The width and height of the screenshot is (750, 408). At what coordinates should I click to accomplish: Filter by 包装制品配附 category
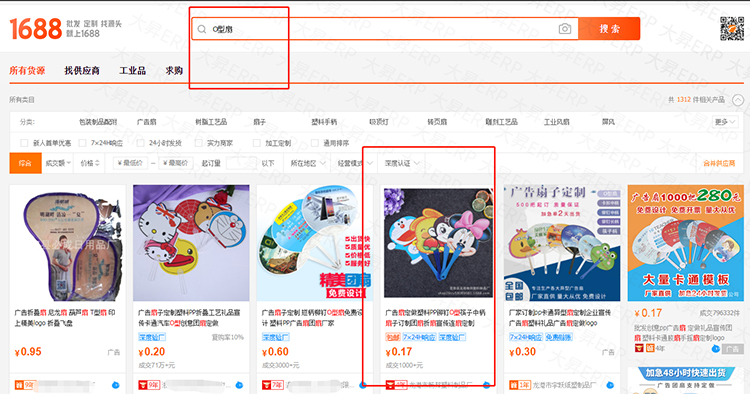[98, 122]
